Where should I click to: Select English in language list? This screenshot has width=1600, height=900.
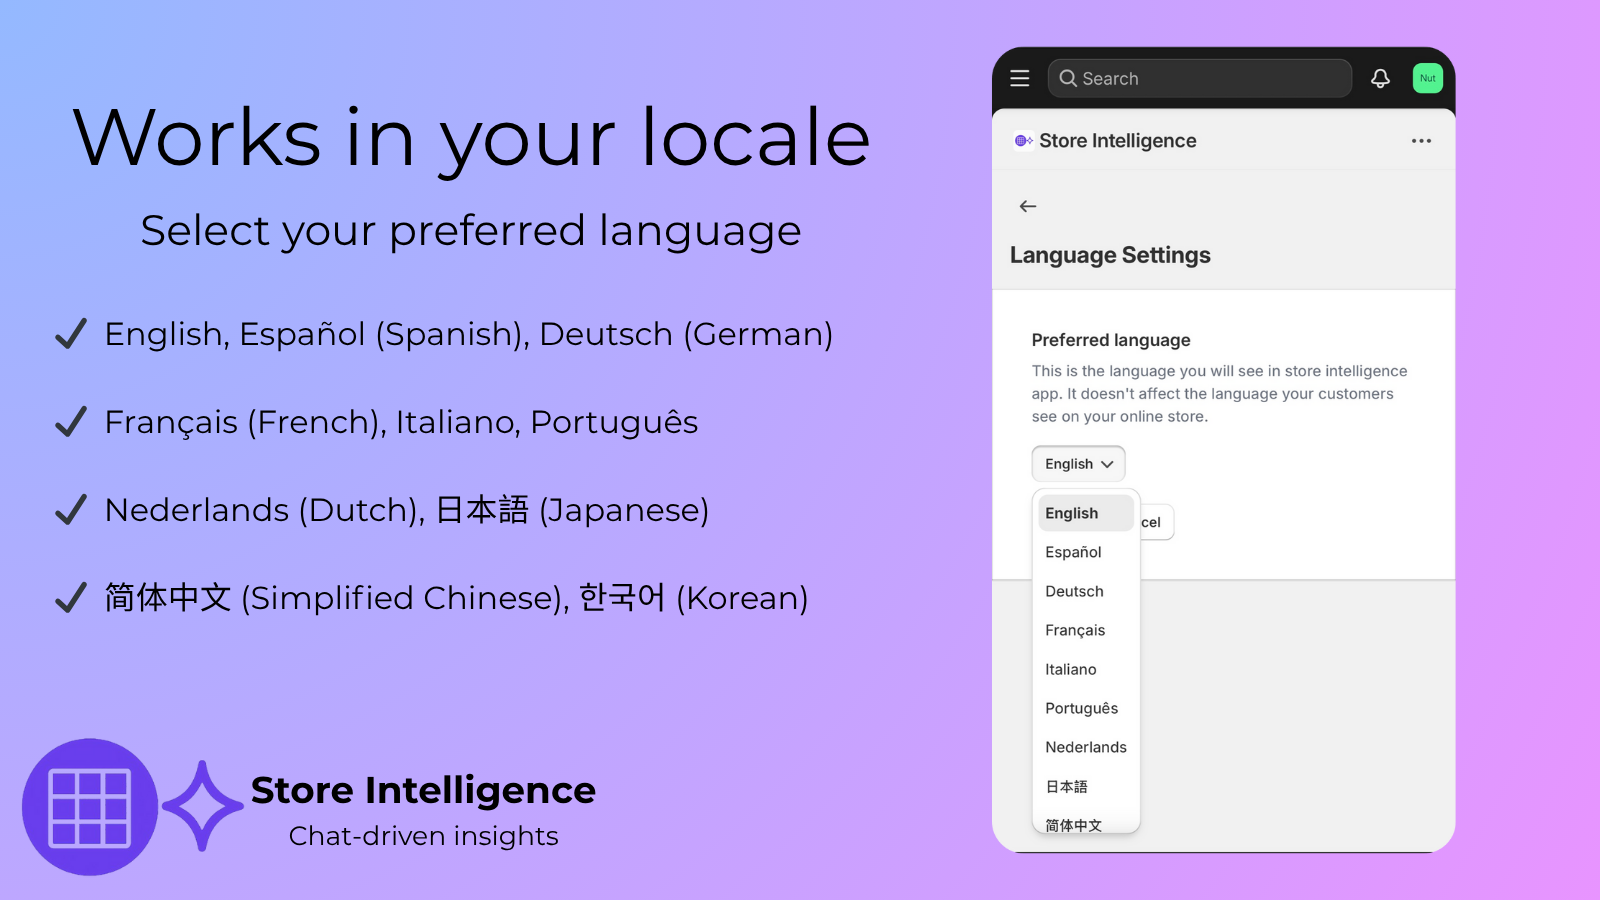pyautogui.click(x=1086, y=513)
